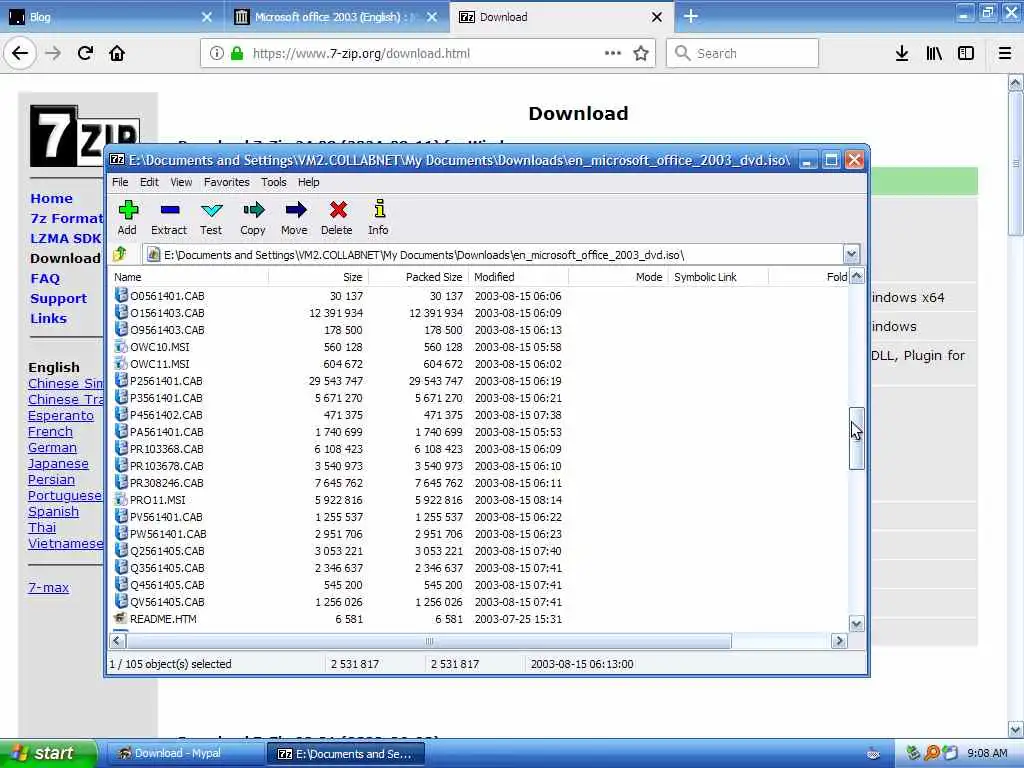Screen dimensions: 1024x768
Task: Click the 7-Zip scroll down arrow
Action: pyautogui.click(x=856, y=624)
